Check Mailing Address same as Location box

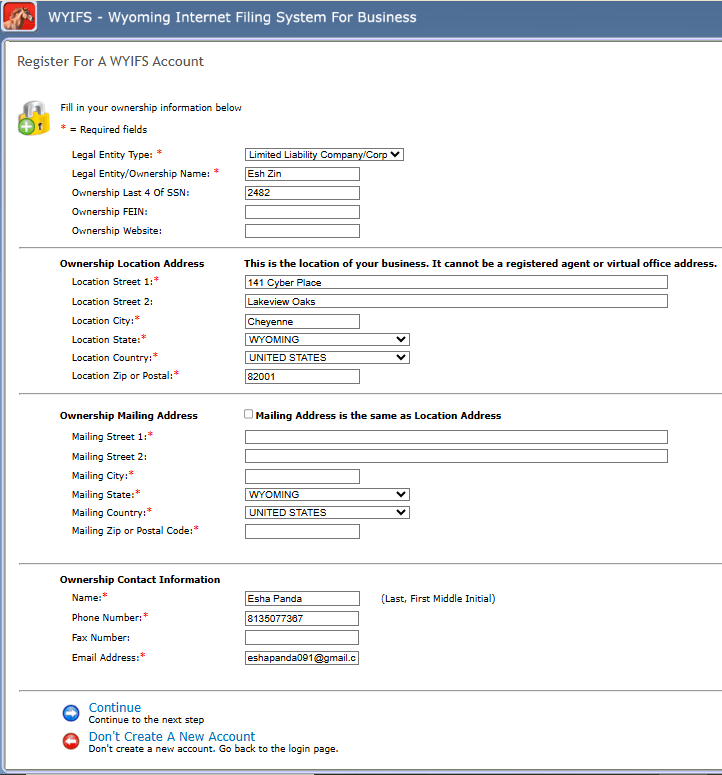(249, 414)
